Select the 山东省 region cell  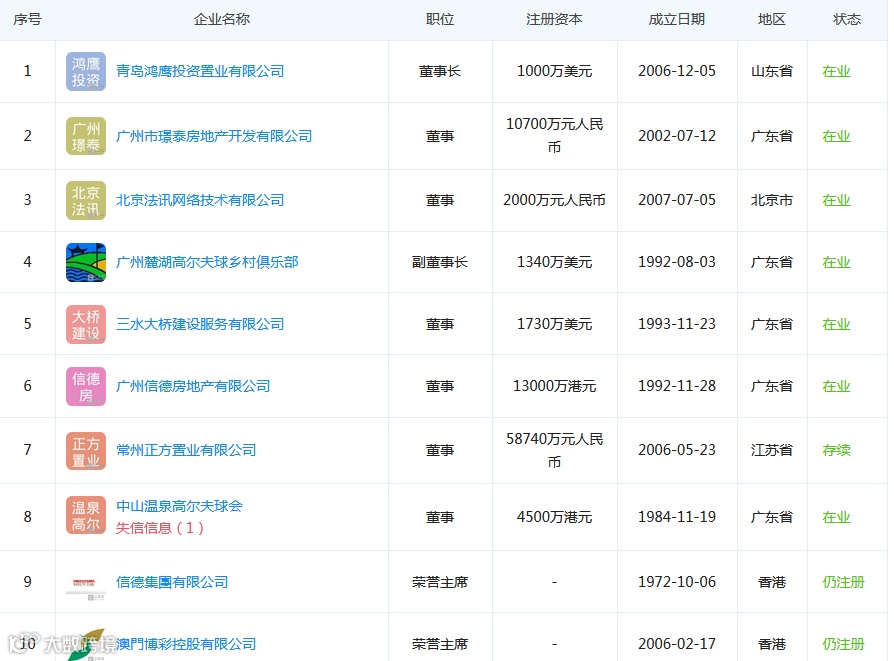point(772,71)
